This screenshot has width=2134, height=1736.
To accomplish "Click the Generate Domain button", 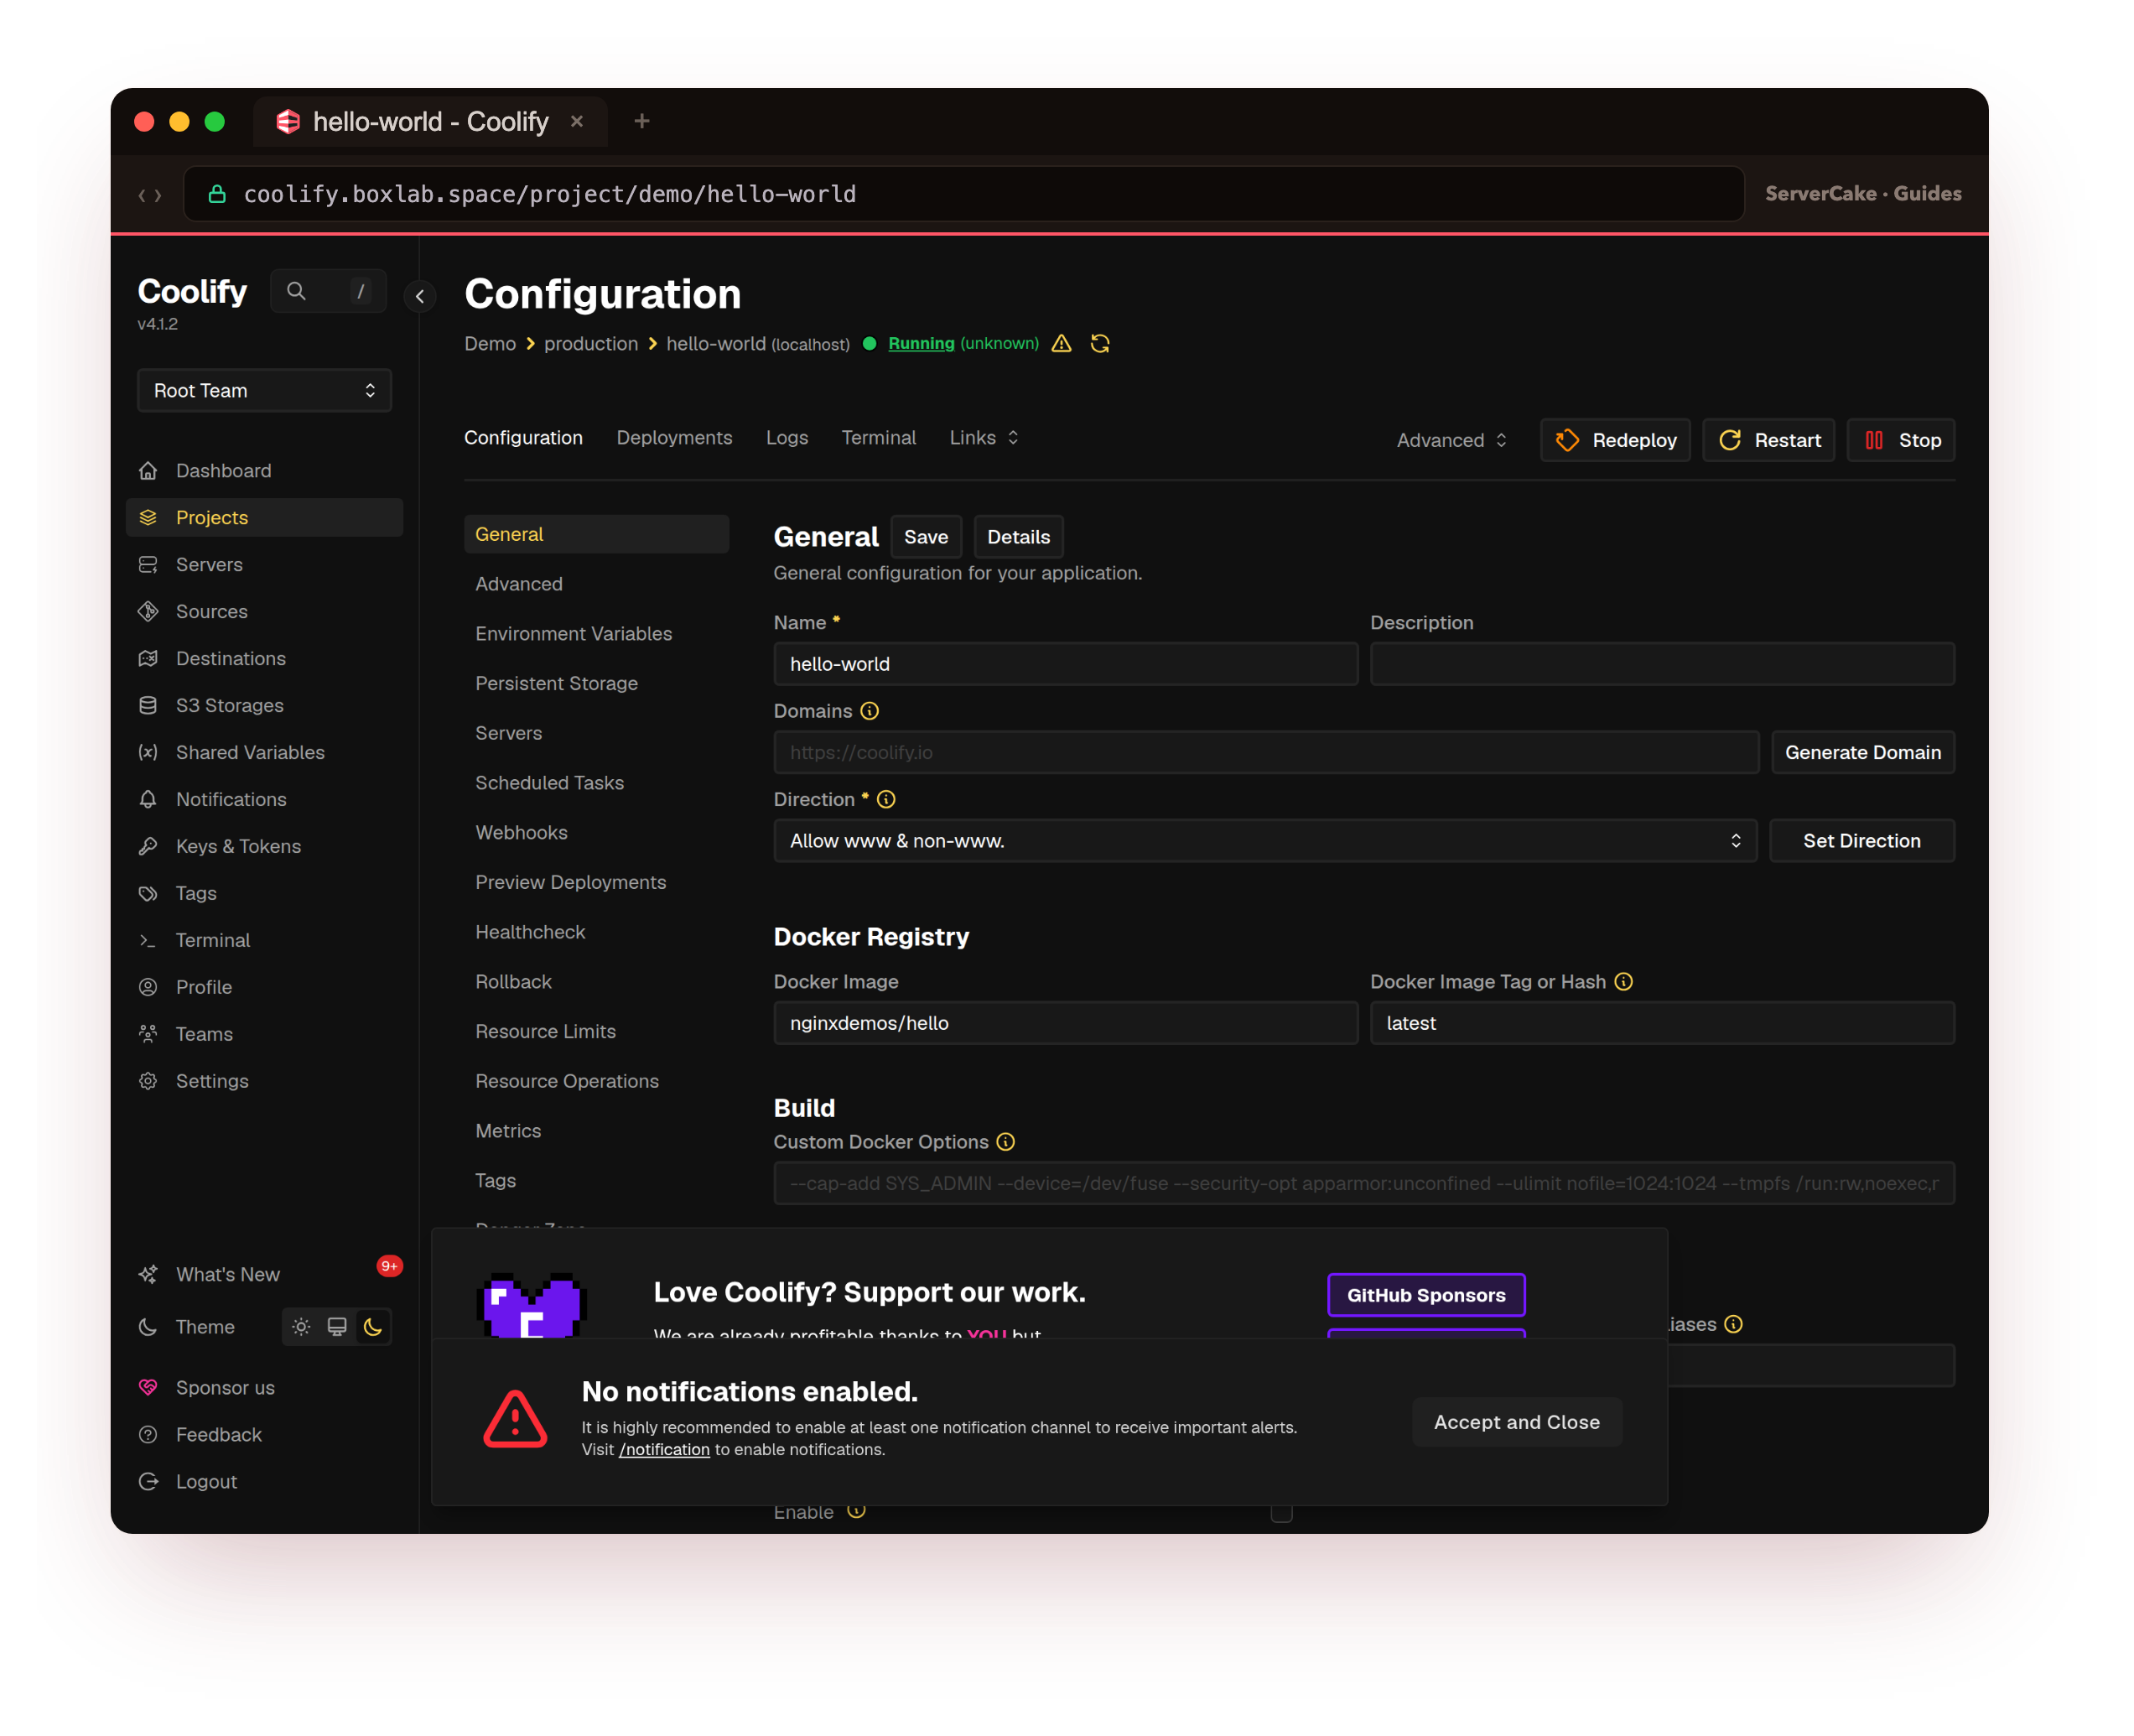I will point(1862,752).
